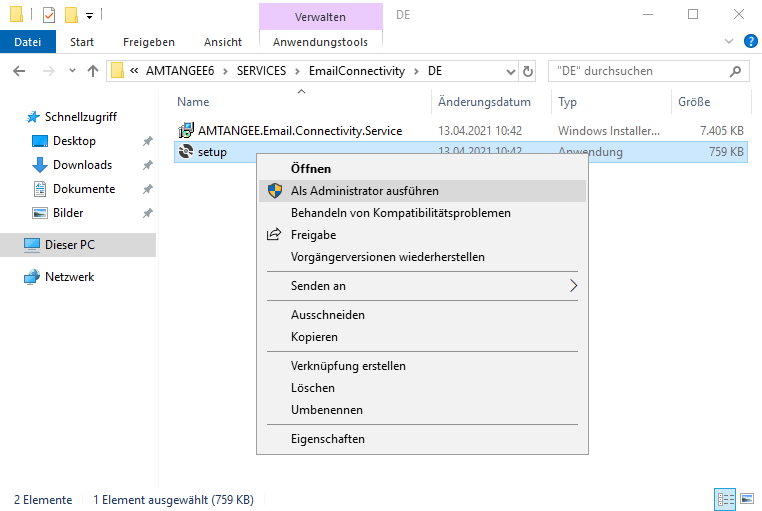Select Netzwerk in the navigation pane

[69, 277]
